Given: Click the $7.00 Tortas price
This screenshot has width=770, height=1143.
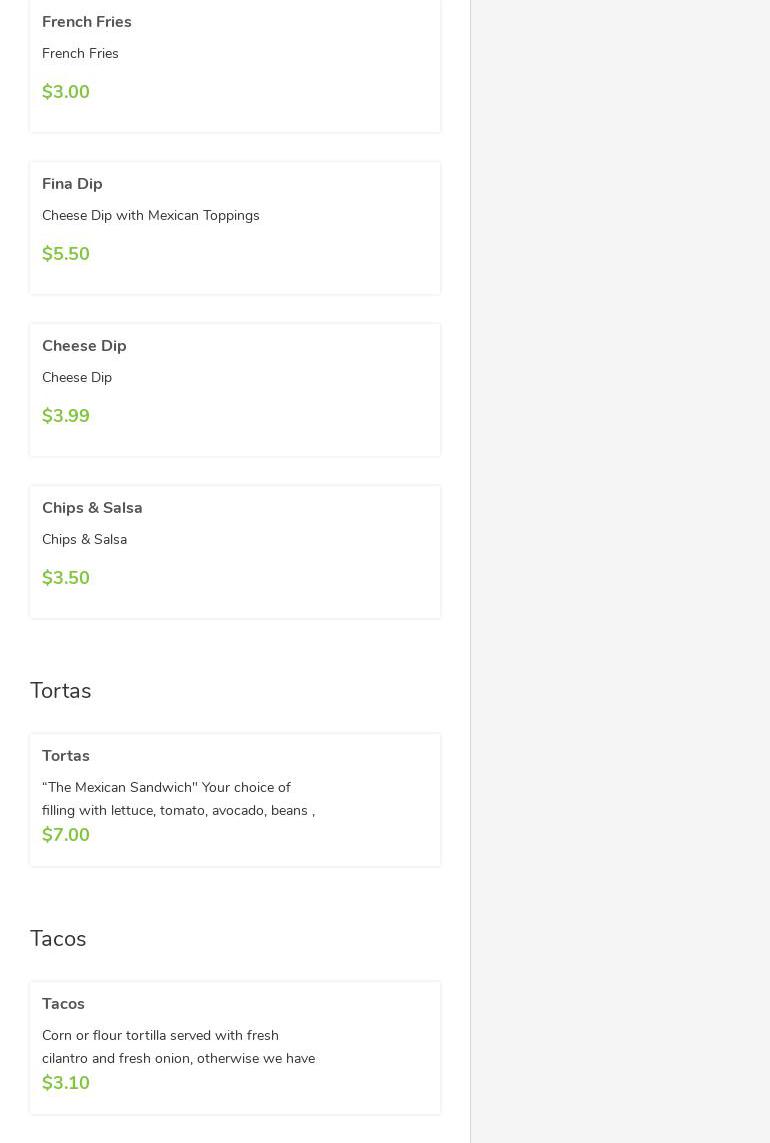Looking at the screenshot, I should click(66, 835).
